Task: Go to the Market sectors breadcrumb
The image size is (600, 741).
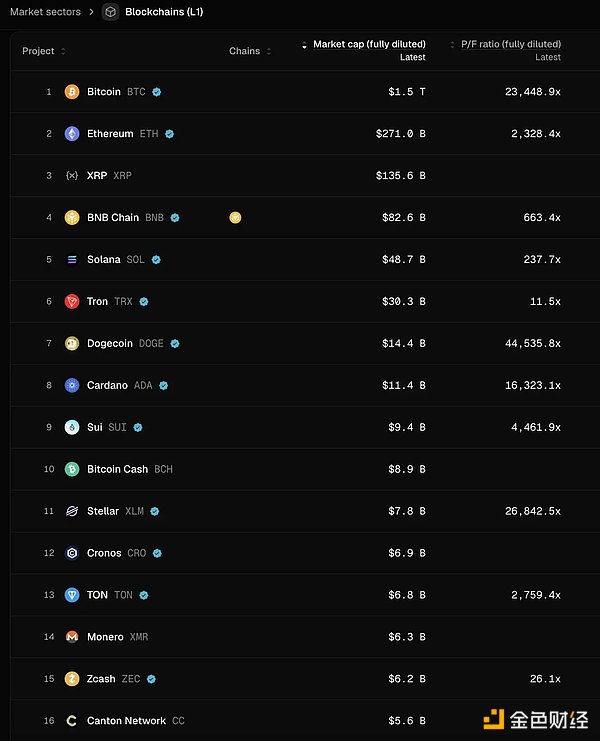Action: 45,12
